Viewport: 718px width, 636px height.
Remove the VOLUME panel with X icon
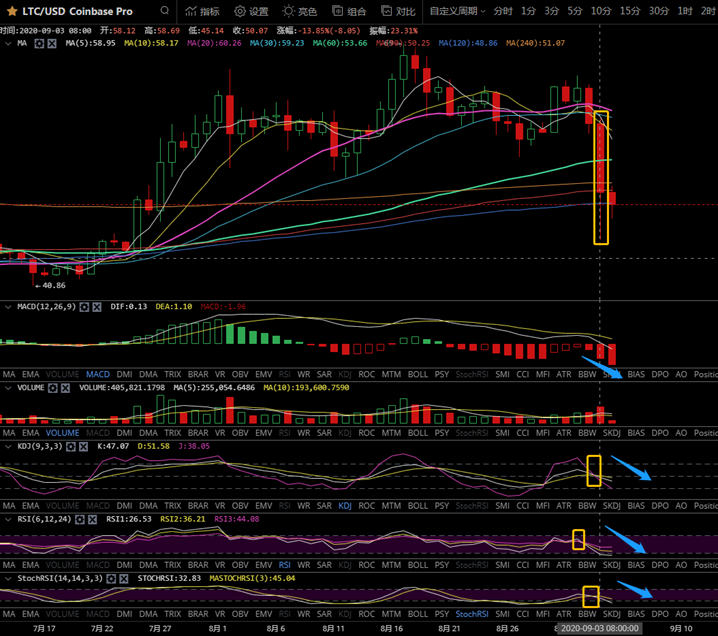(66, 388)
